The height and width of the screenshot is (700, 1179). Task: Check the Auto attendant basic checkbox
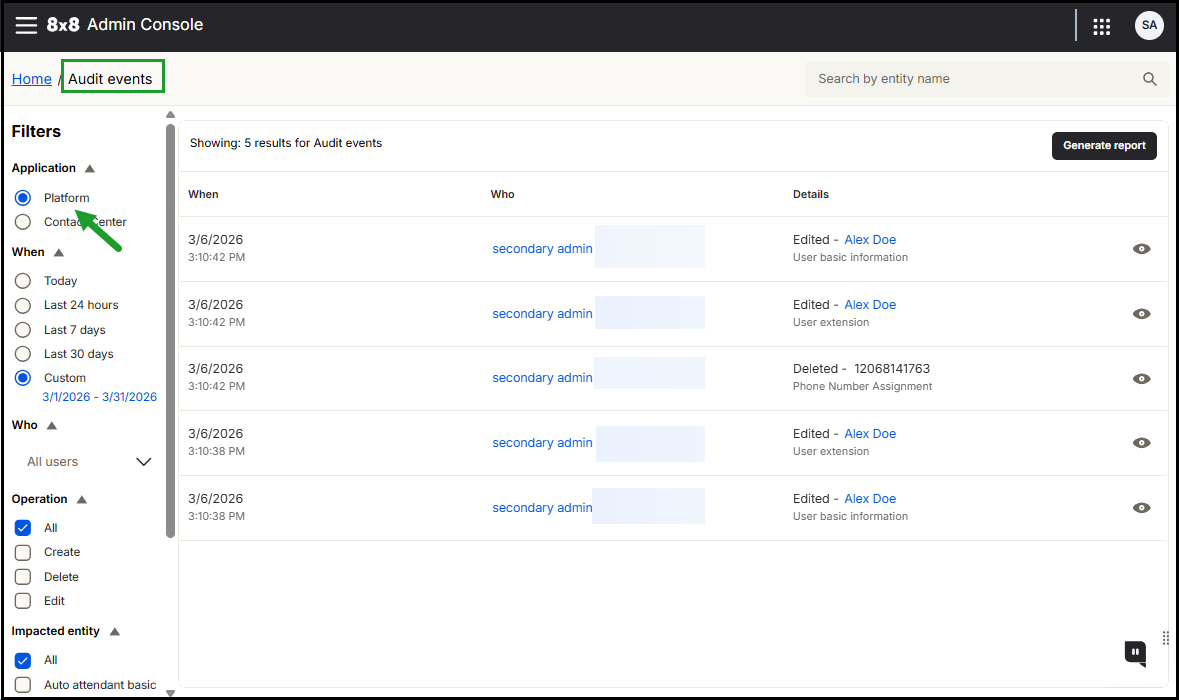point(23,685)
